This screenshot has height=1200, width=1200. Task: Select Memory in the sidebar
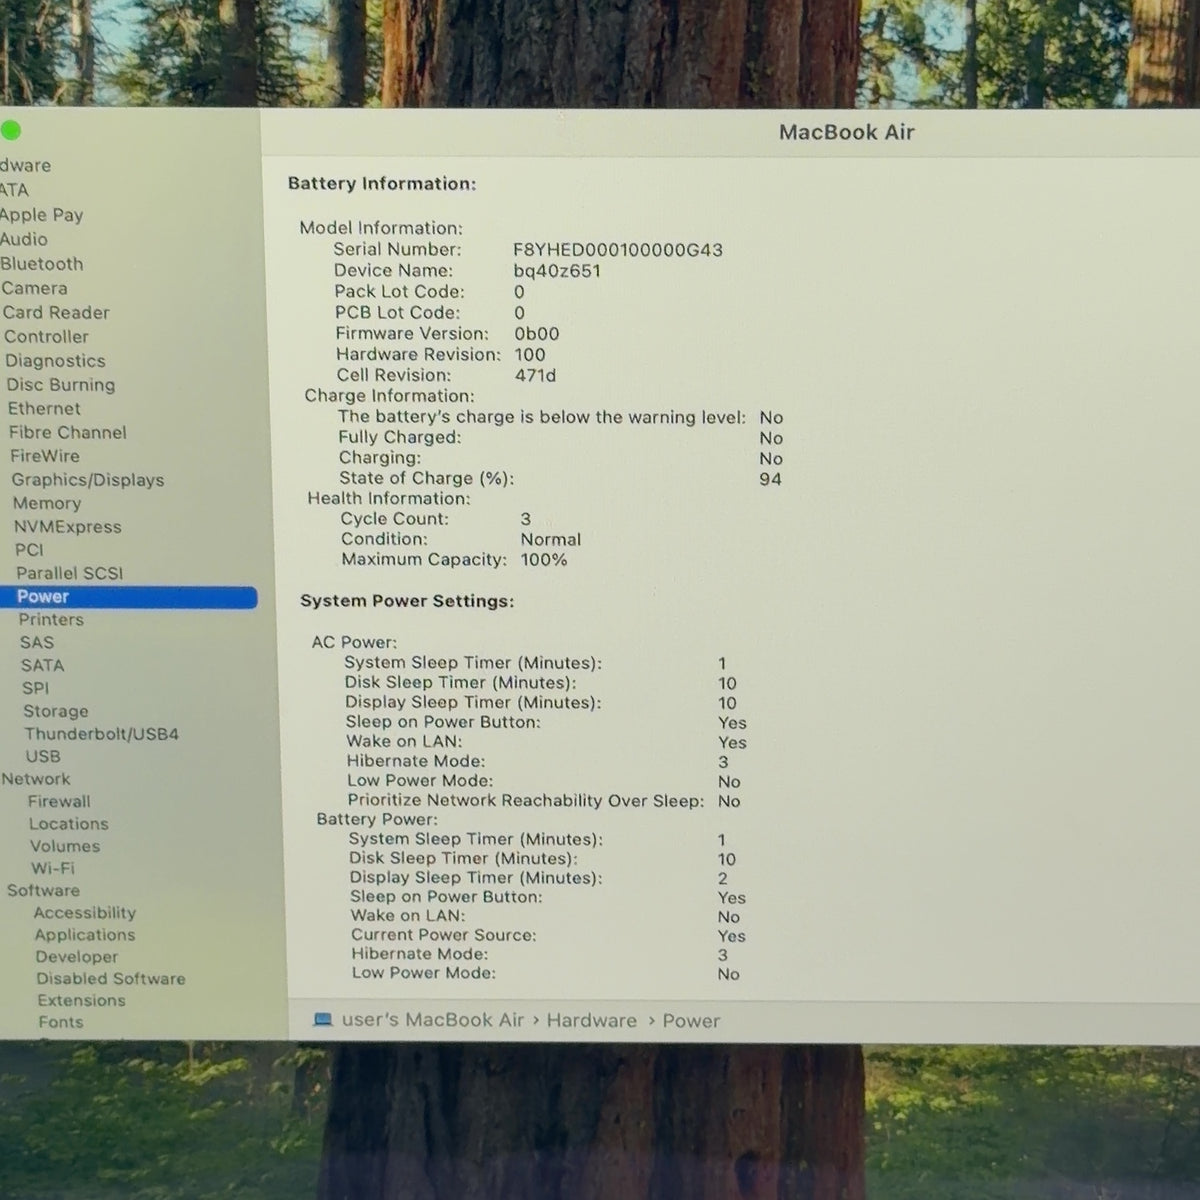tap(47, 503)
